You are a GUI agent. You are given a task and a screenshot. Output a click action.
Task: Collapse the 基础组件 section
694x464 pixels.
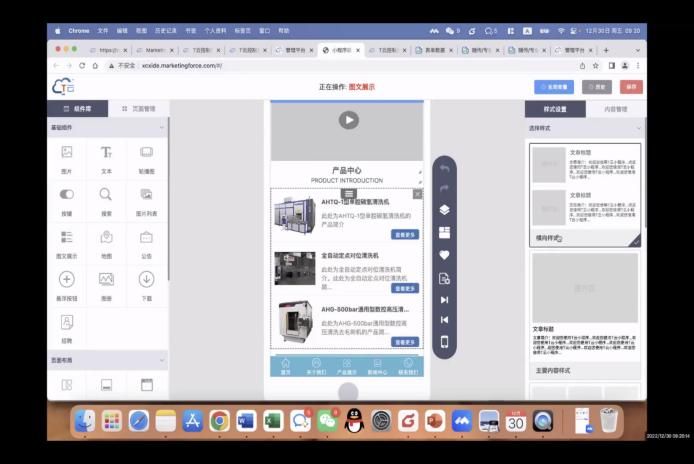point(163,128)
